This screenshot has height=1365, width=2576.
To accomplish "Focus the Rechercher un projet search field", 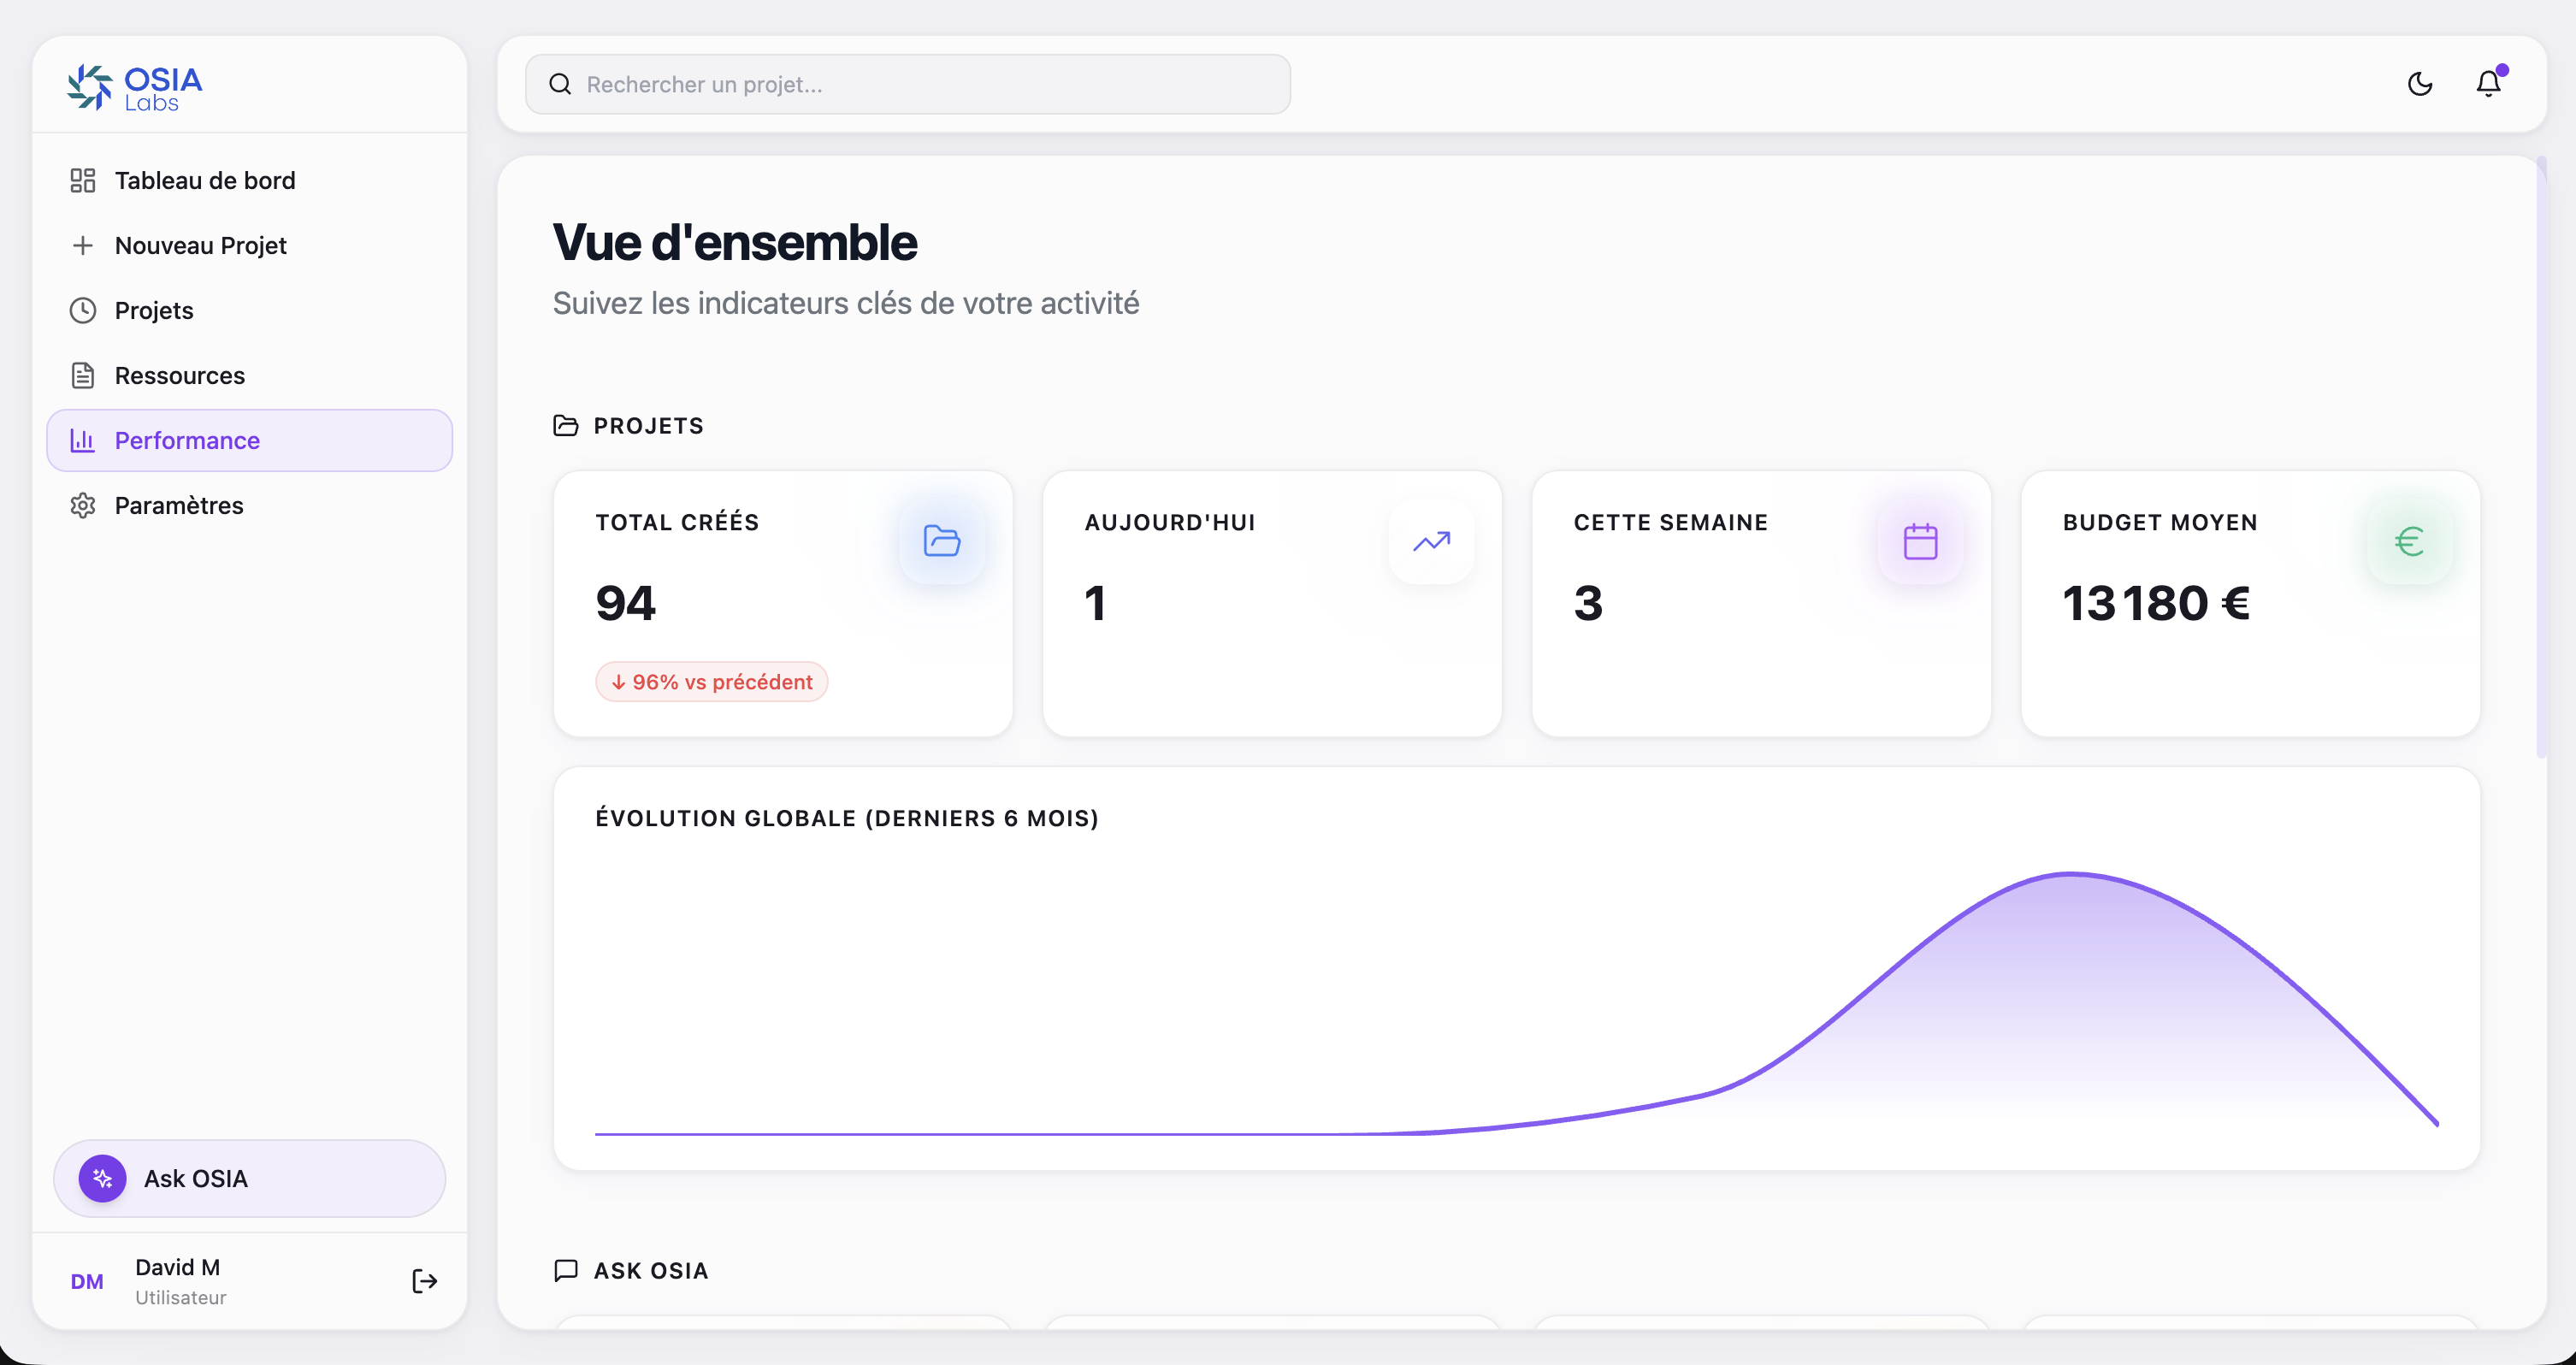I will pos(907,84).
